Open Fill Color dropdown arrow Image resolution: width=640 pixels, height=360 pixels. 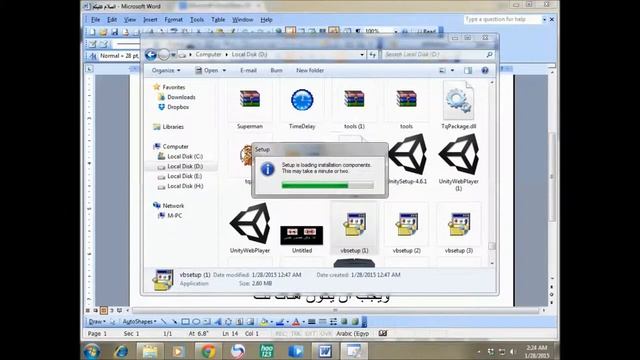pyautogui.click(x=271, y=322)
